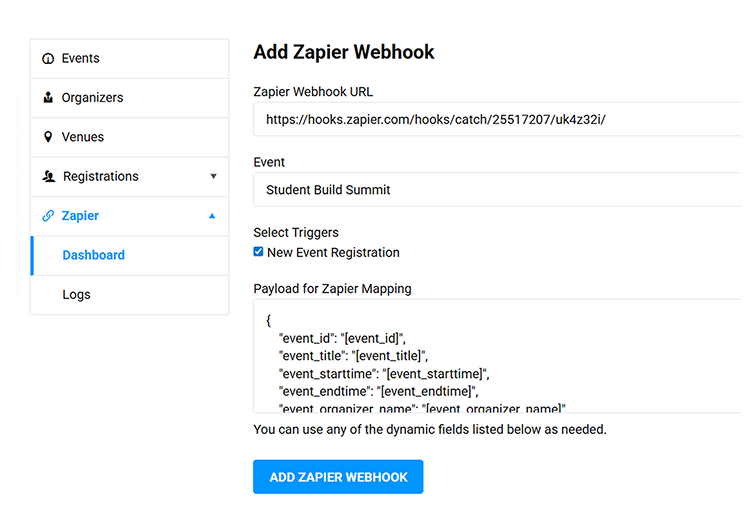Click the "event_title" payload line

tap(353, 356)
